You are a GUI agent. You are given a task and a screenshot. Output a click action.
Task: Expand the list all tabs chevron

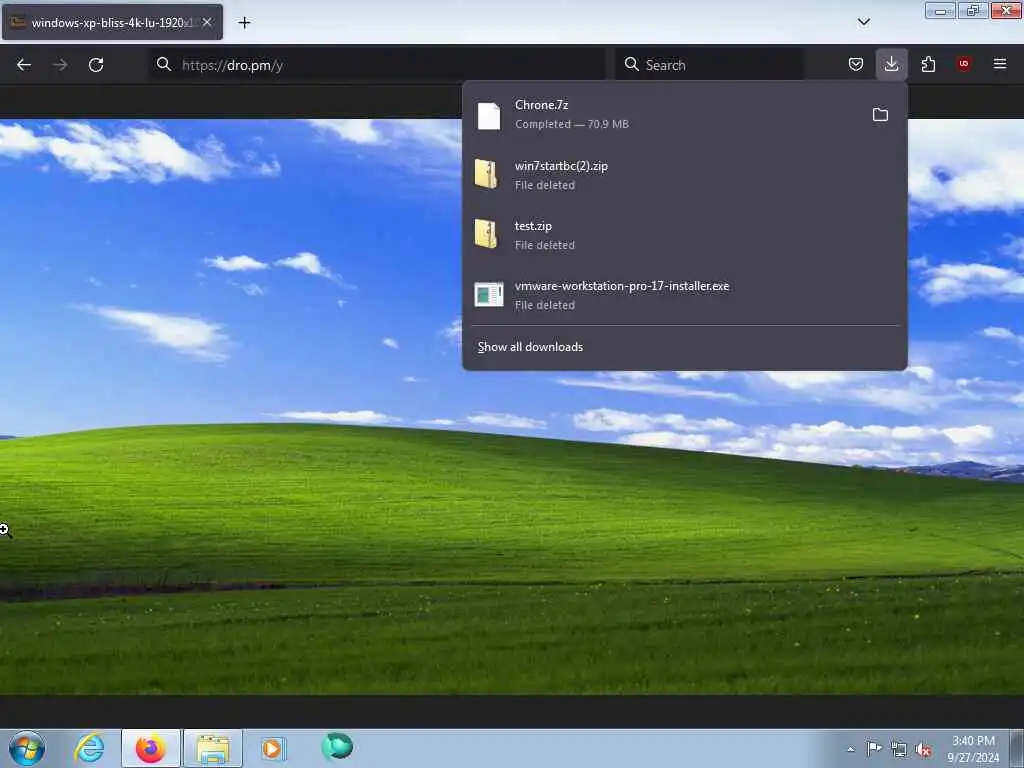click(x=863, y=22)
